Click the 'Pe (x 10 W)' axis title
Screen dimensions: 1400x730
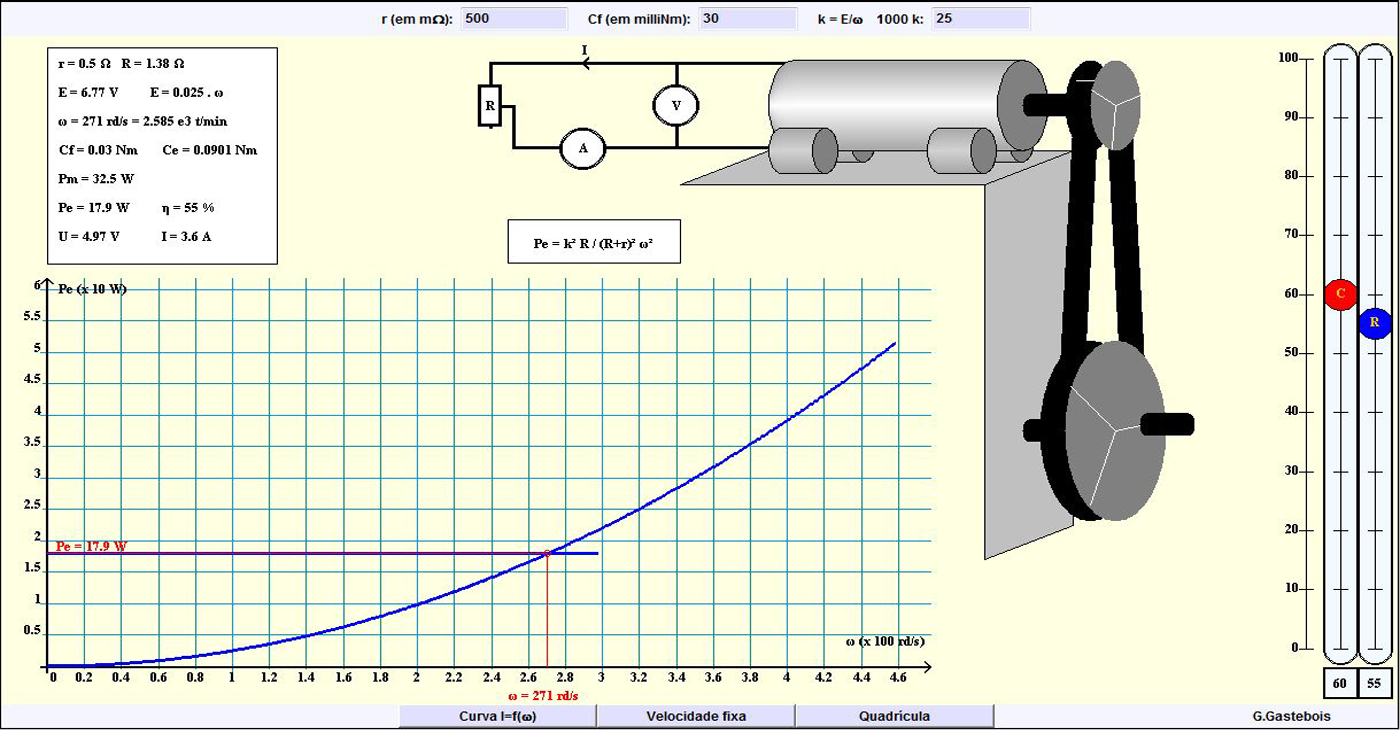pos(92,289)
